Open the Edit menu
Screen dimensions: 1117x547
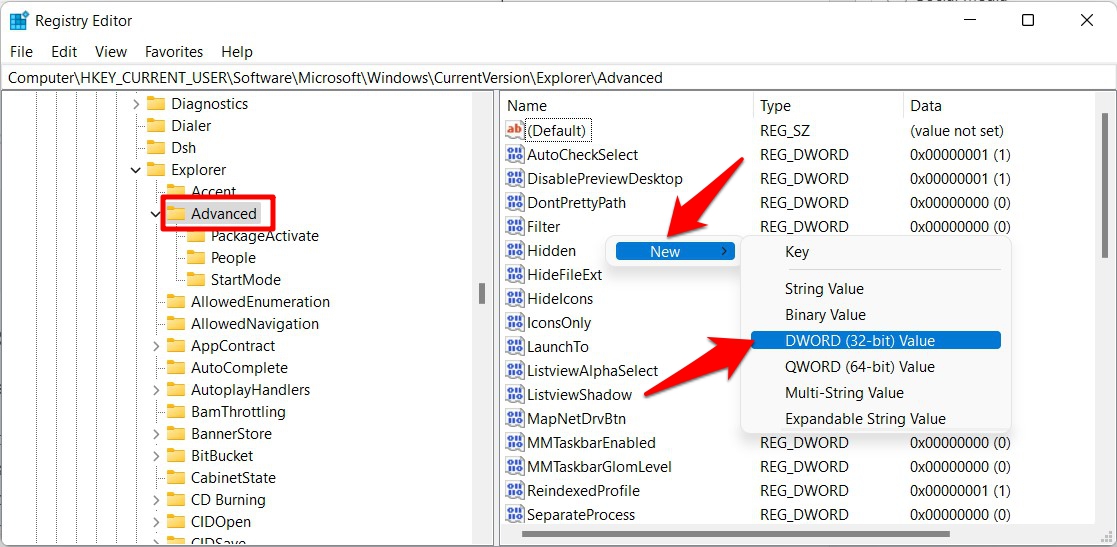[64, 52]
